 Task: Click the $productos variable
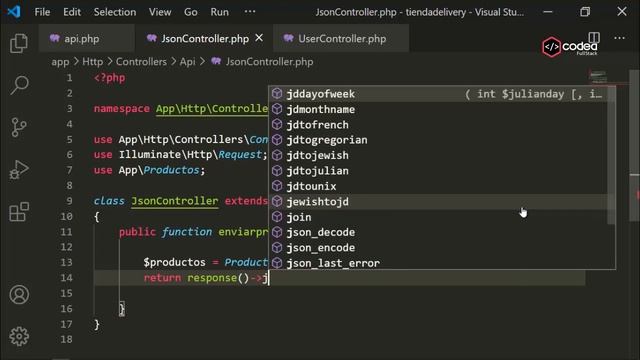(174, 262)
